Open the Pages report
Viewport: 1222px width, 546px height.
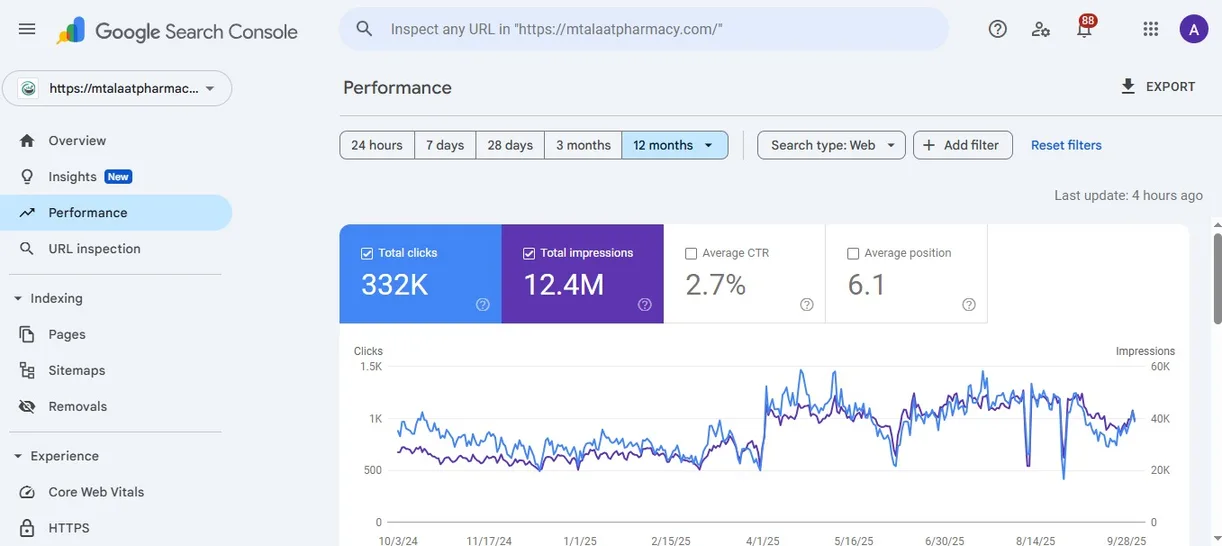point(116,335)
